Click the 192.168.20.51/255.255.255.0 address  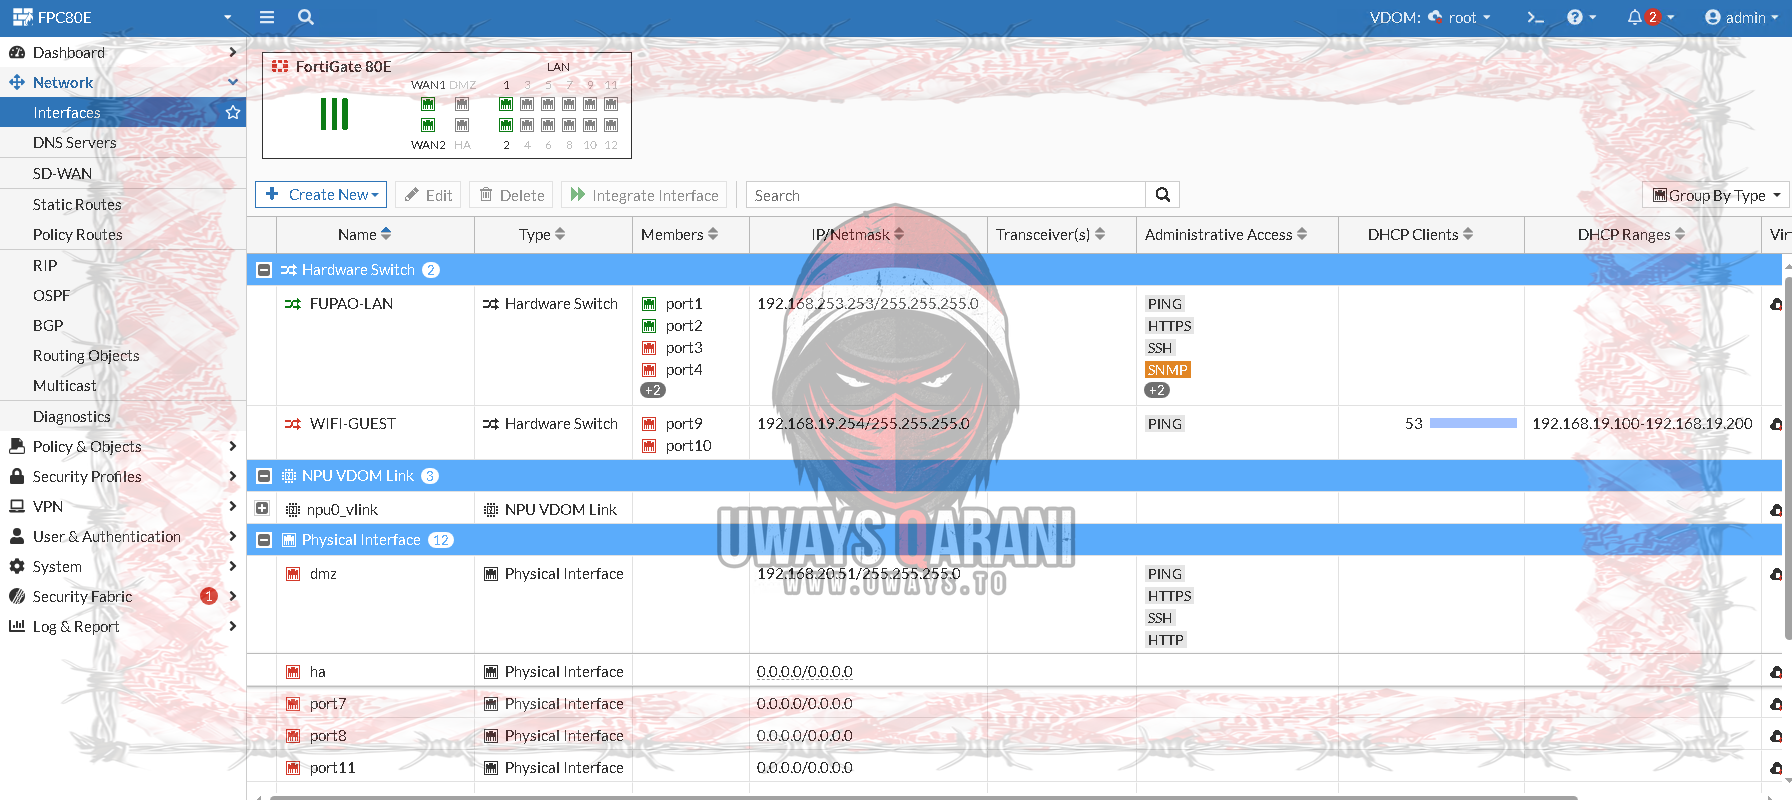(x=858, y=574)
